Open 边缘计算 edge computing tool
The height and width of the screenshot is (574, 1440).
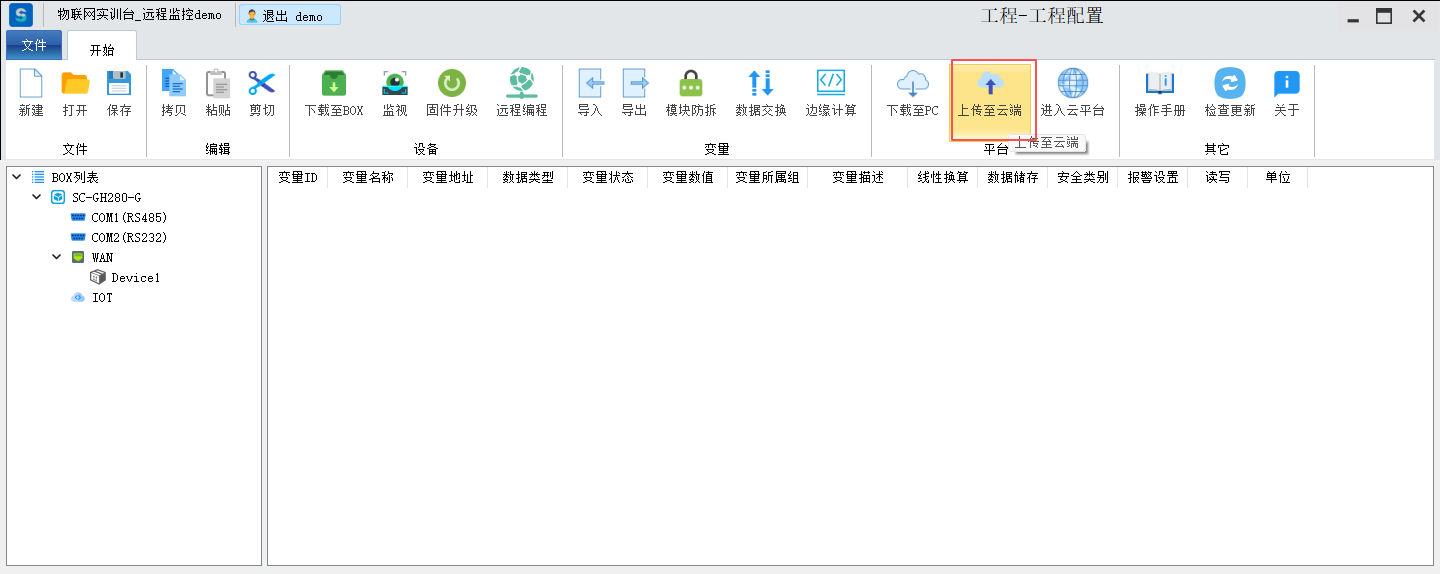click(831, 84)
